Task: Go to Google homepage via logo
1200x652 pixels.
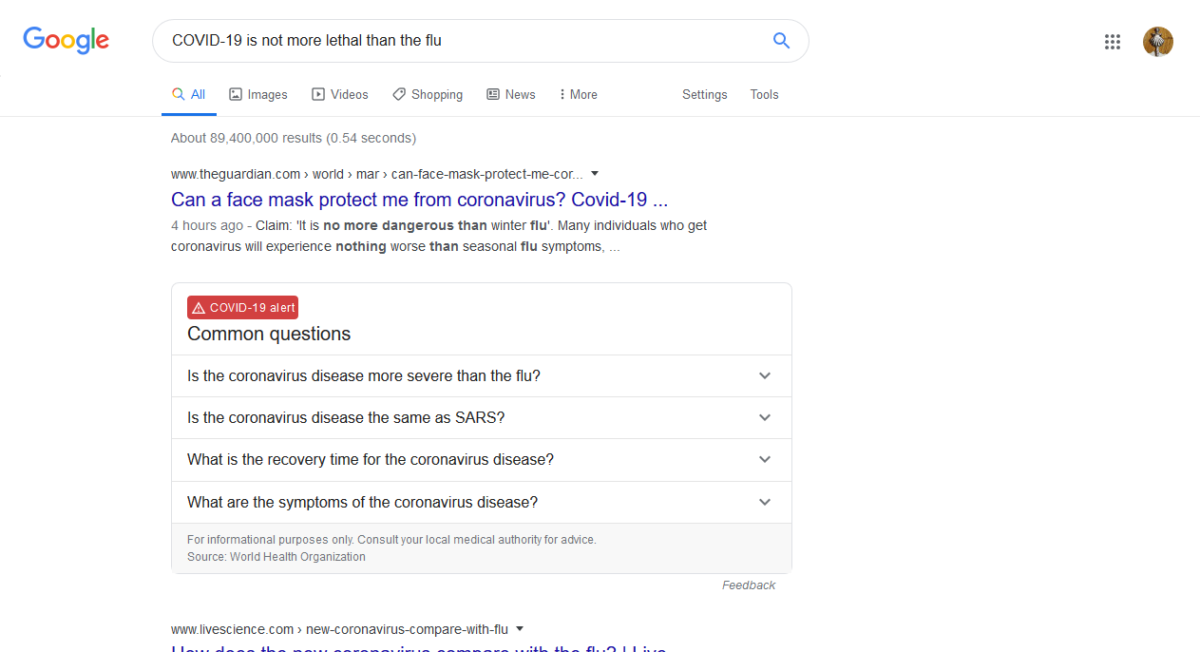Action: (x=66, y=40)
